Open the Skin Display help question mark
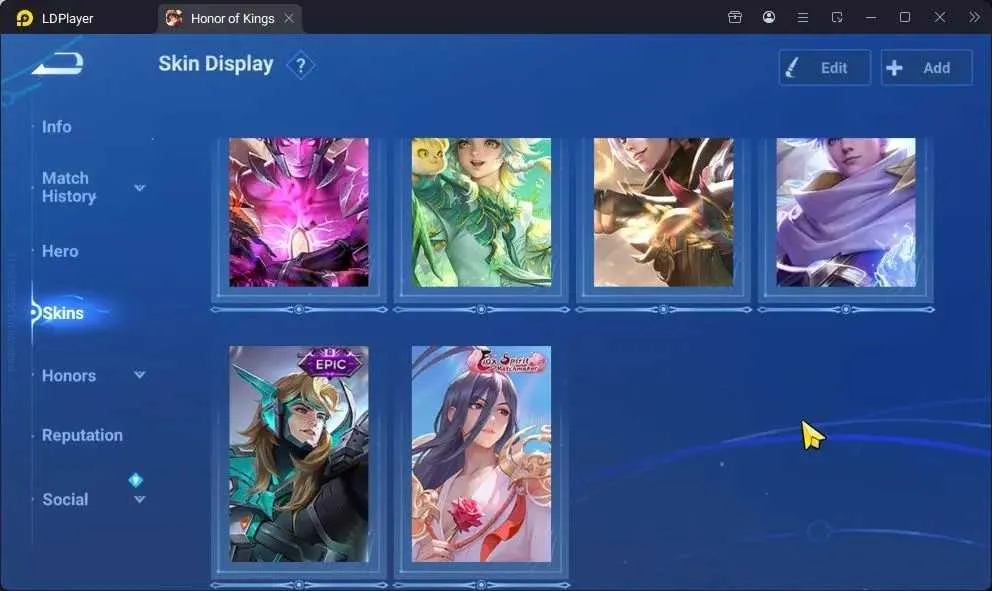 tap(301, 65)
